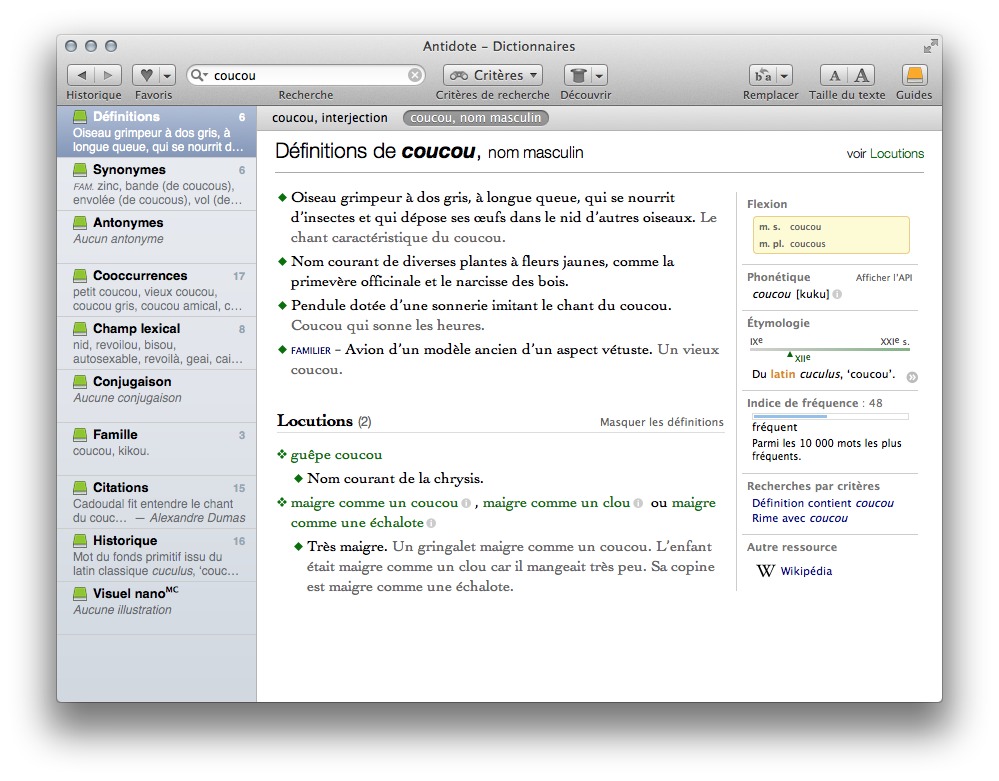Click the FAMILIER usage label

311,351
